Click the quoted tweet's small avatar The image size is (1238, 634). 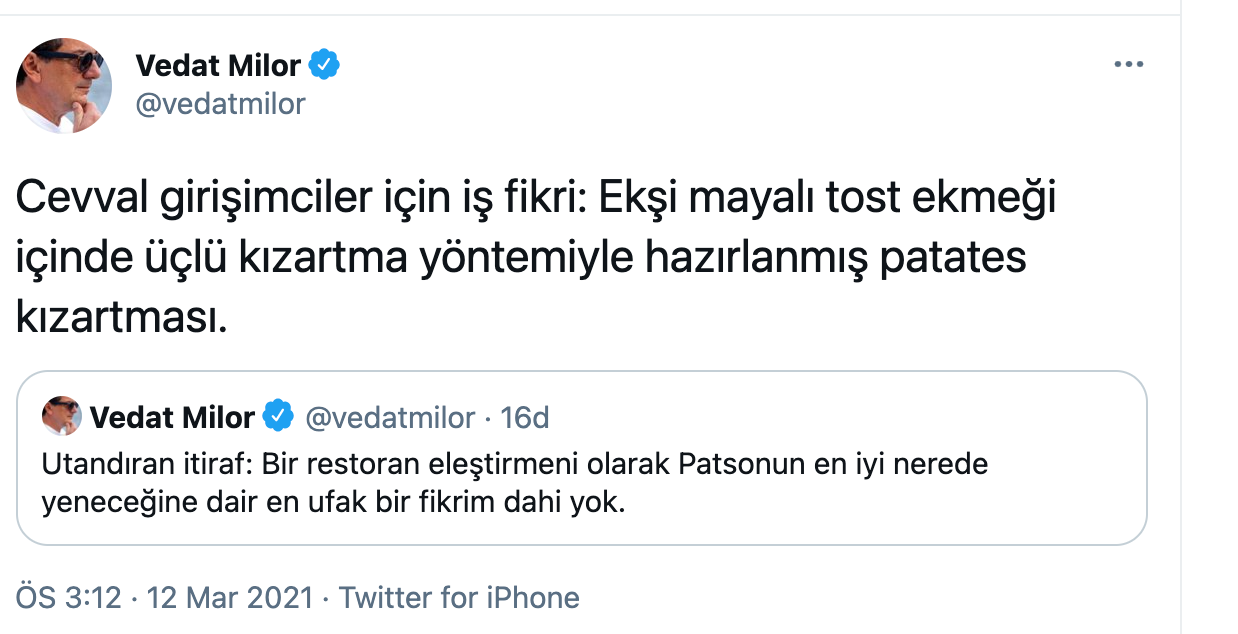61,417
